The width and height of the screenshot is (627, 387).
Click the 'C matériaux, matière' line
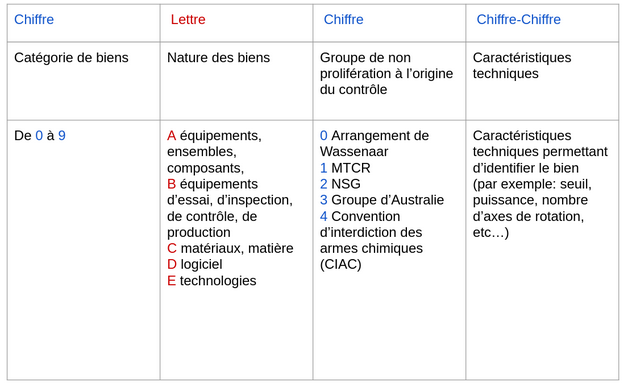tap(230, 248)
